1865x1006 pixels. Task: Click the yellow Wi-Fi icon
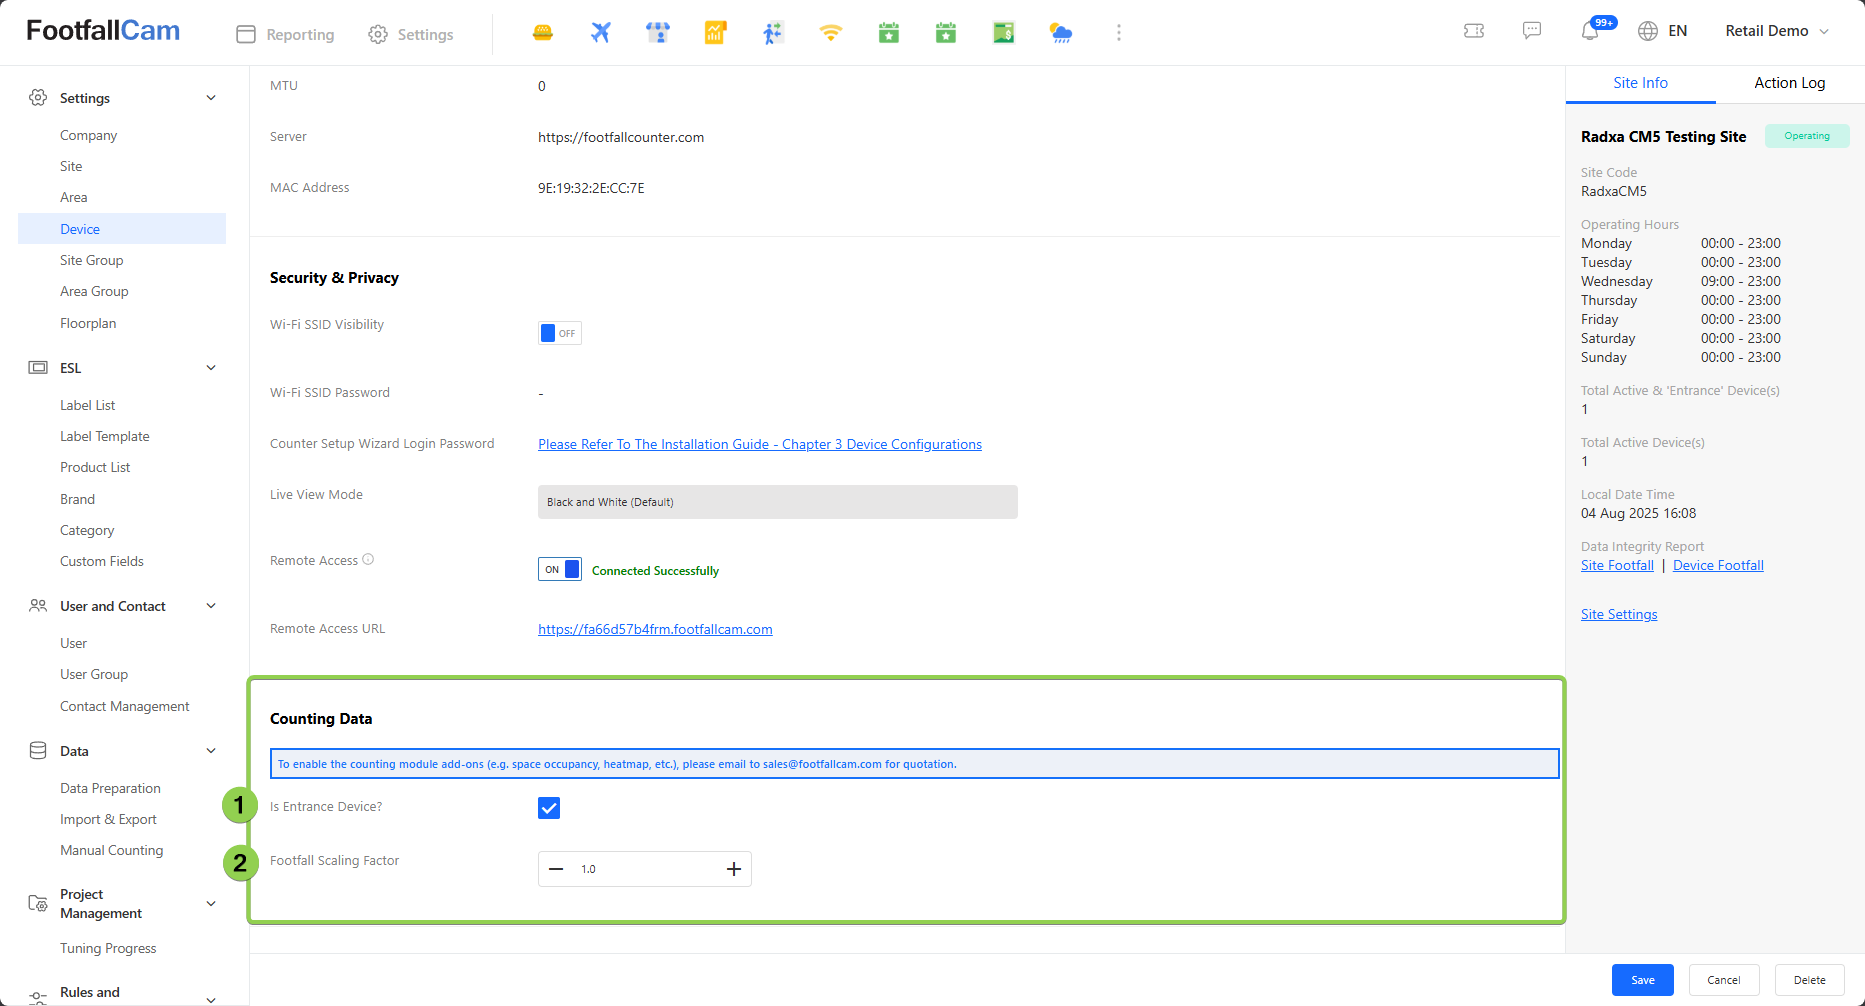(830, 33)
